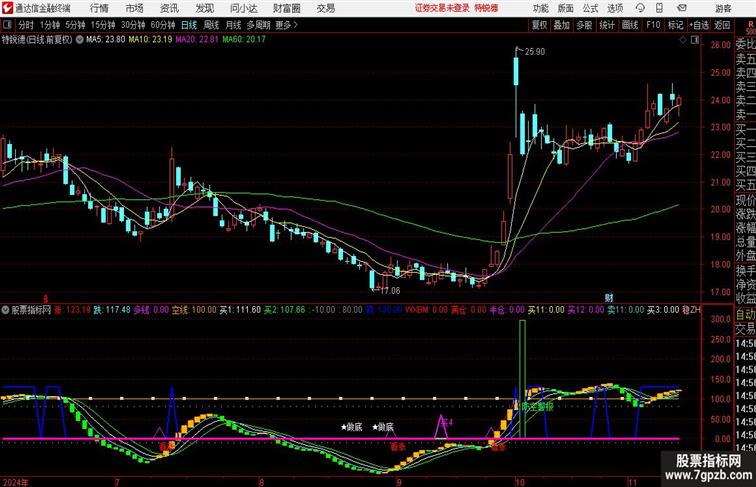The image size is (756, 487).
Task: Click the 跌: 117.48 indicator value
Action: pos(112,310)
